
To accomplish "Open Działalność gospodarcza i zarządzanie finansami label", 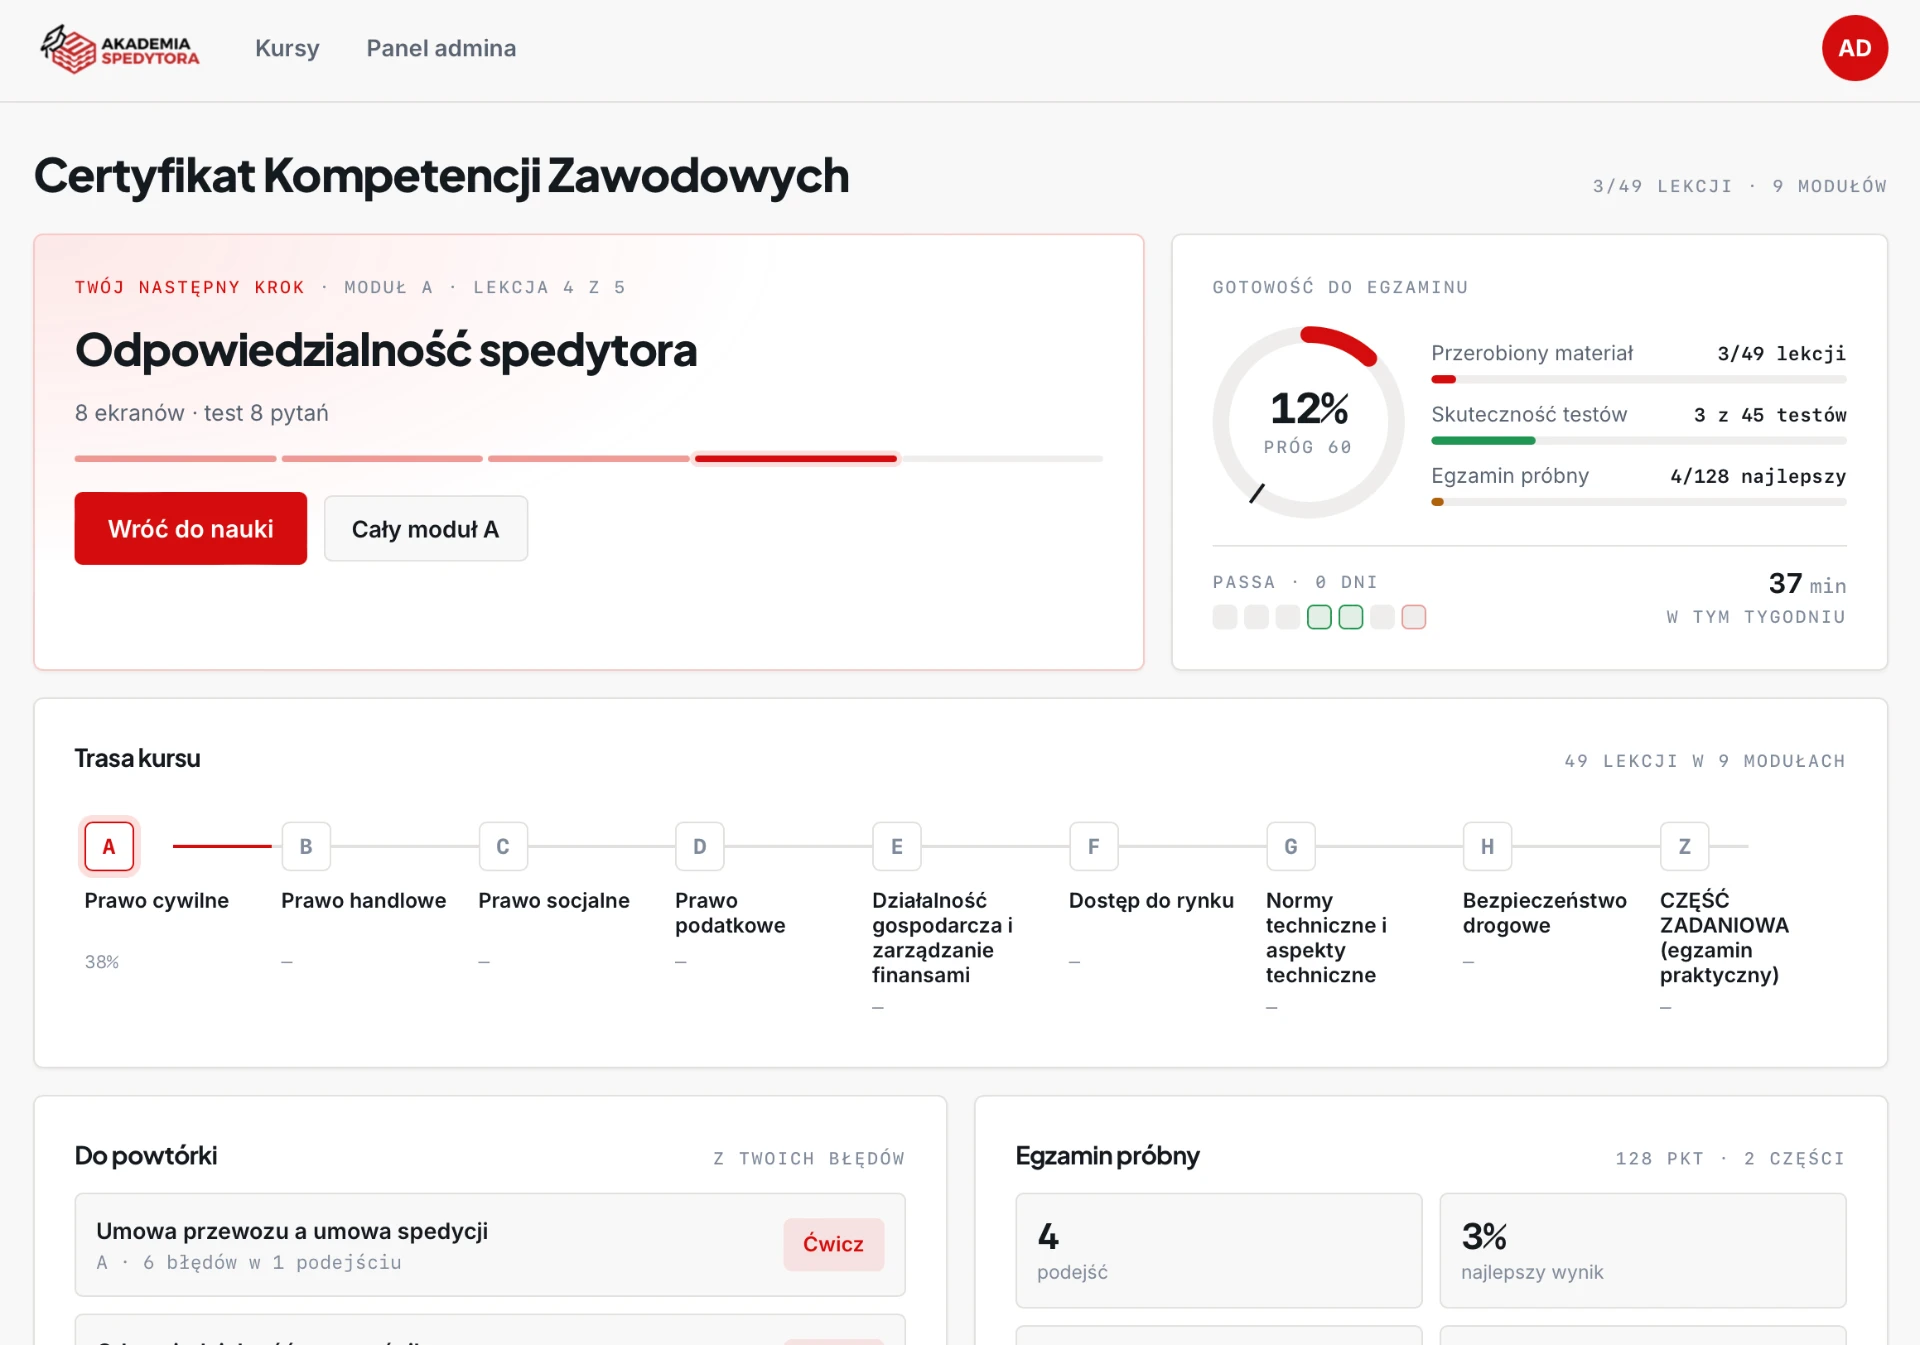I will pyautogui.click(x=942, y=938).
